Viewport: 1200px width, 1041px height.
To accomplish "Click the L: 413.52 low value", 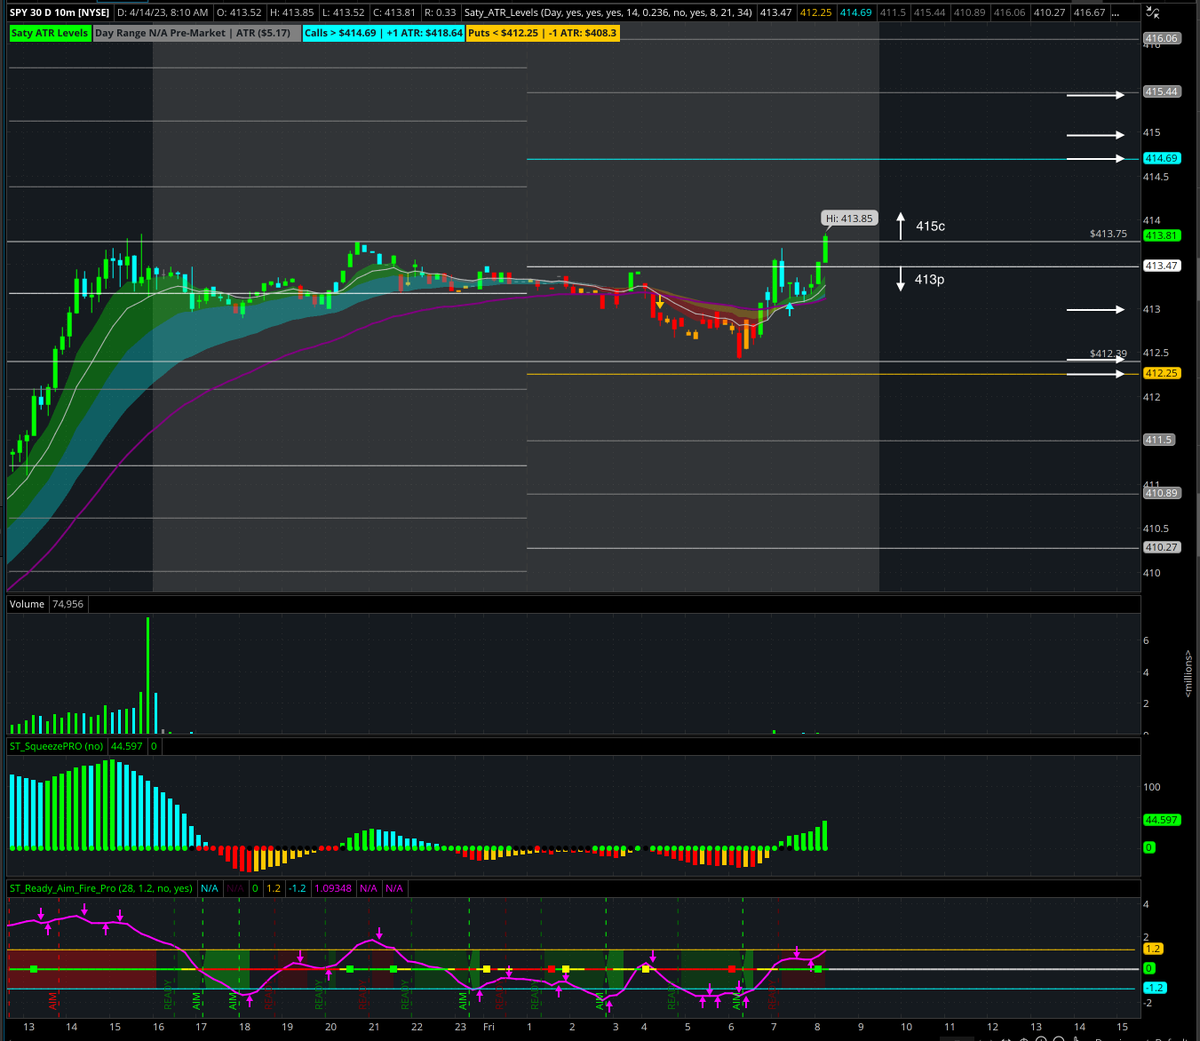I will pyautogui.click(x=343, y=13).
